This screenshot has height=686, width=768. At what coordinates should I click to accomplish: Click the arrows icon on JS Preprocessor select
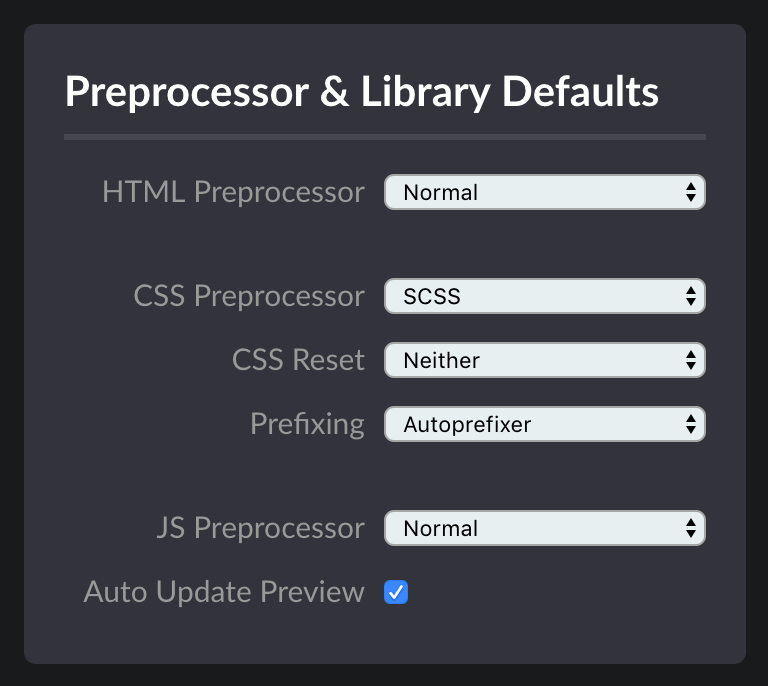coord(691,528)
